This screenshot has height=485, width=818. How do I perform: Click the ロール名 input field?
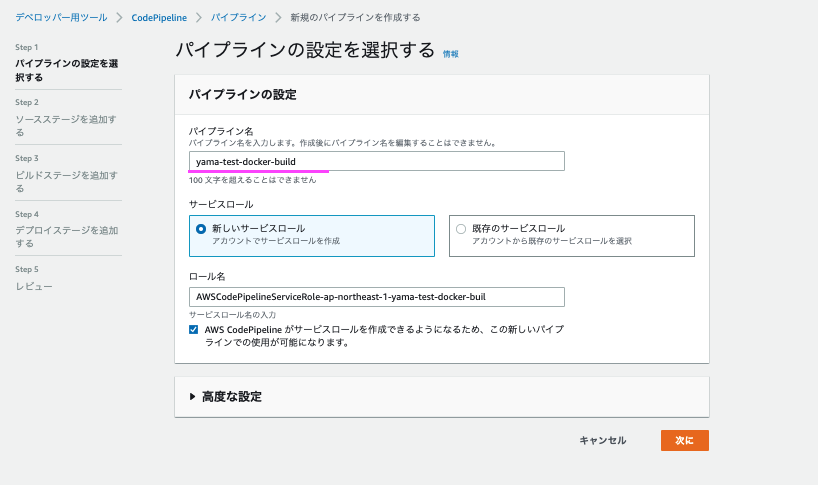tap(377, 297)
